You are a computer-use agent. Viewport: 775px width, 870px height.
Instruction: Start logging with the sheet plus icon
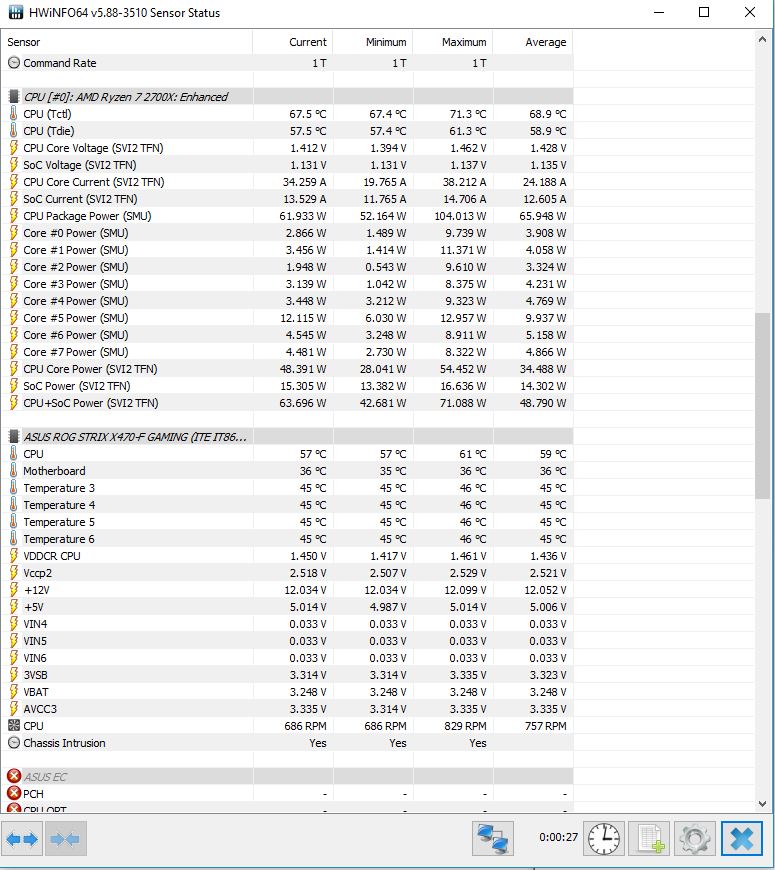(x=651, y=838)
